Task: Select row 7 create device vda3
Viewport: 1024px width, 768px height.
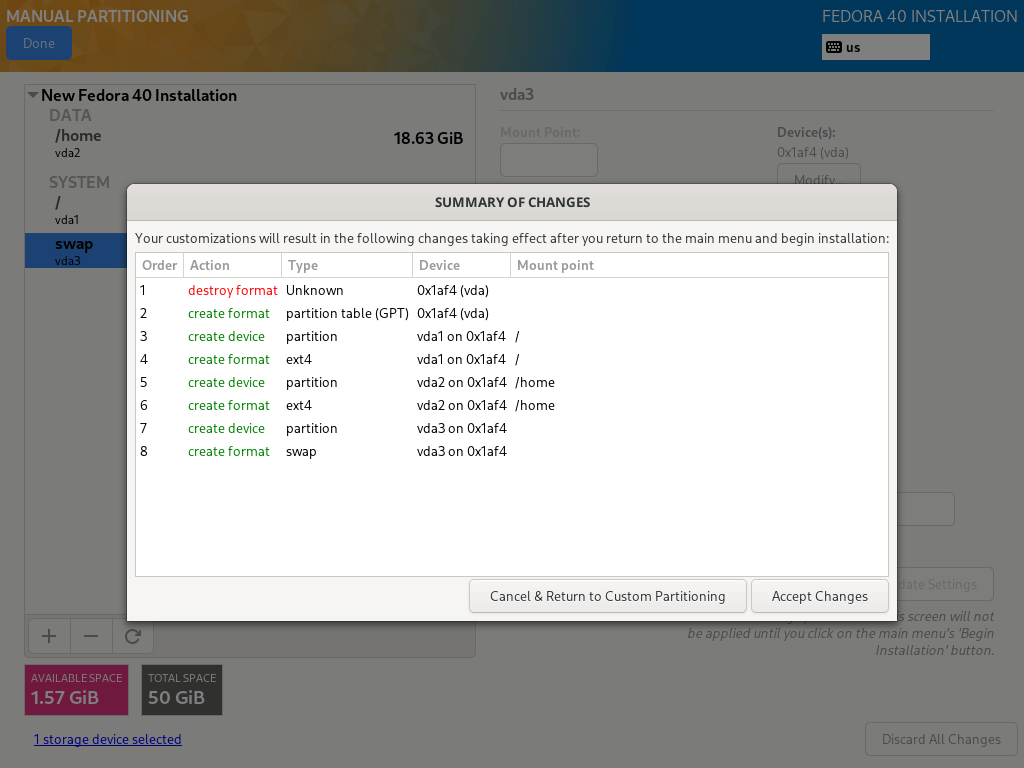Action: coord(512,428)
